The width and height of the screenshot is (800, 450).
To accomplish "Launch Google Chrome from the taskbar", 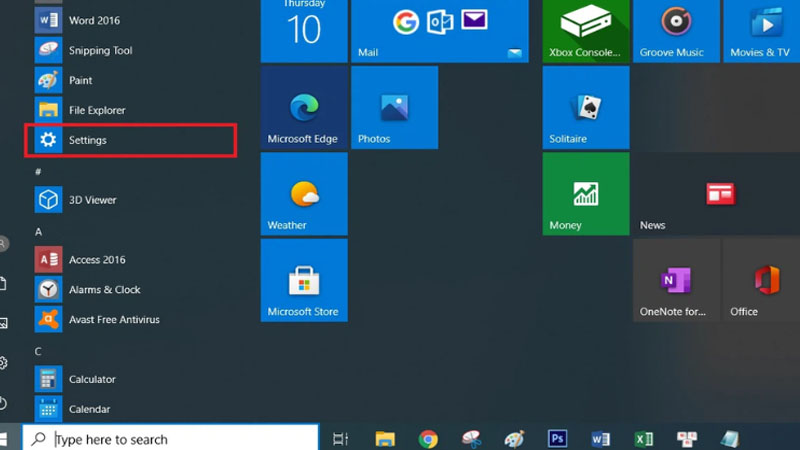I will tap(428, 439).
